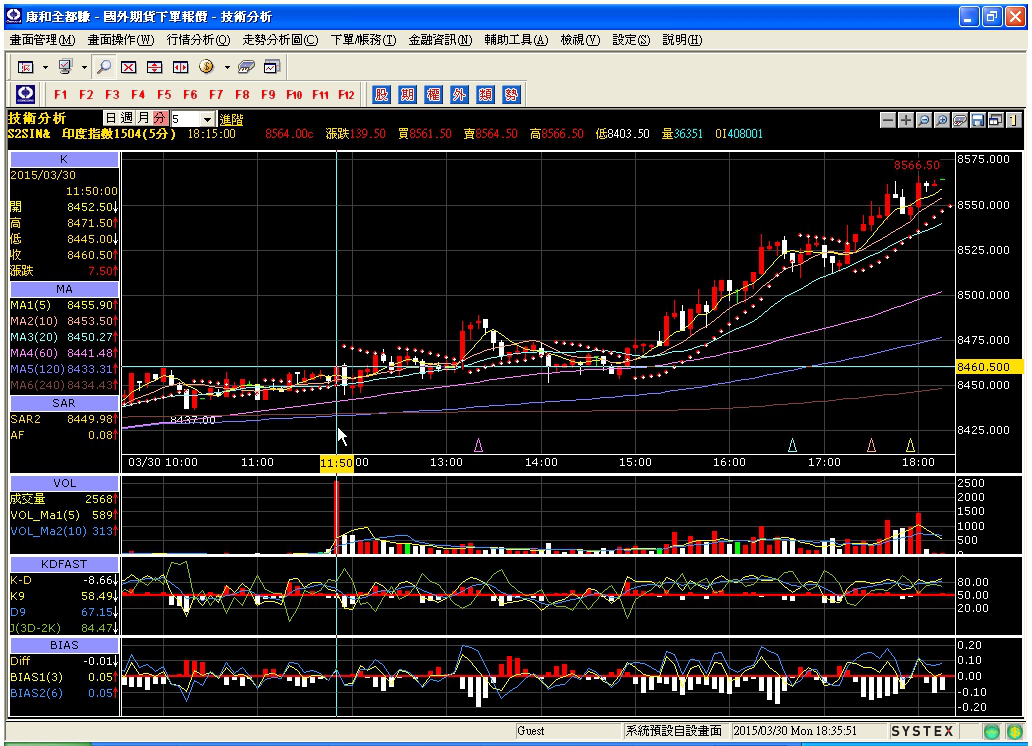
Task: Click the monitor with checkmark toolbar icon
Action: coord(65,67)
